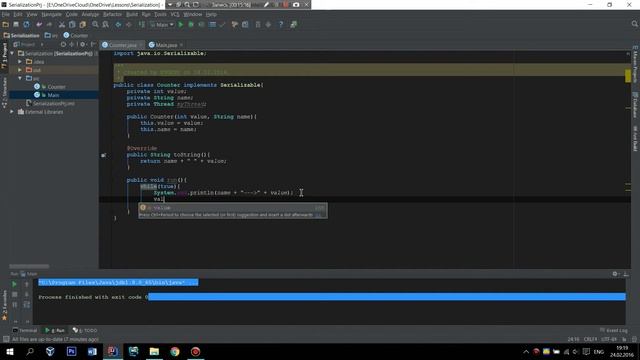Click the Copy toolbar icon

point(72,24)
